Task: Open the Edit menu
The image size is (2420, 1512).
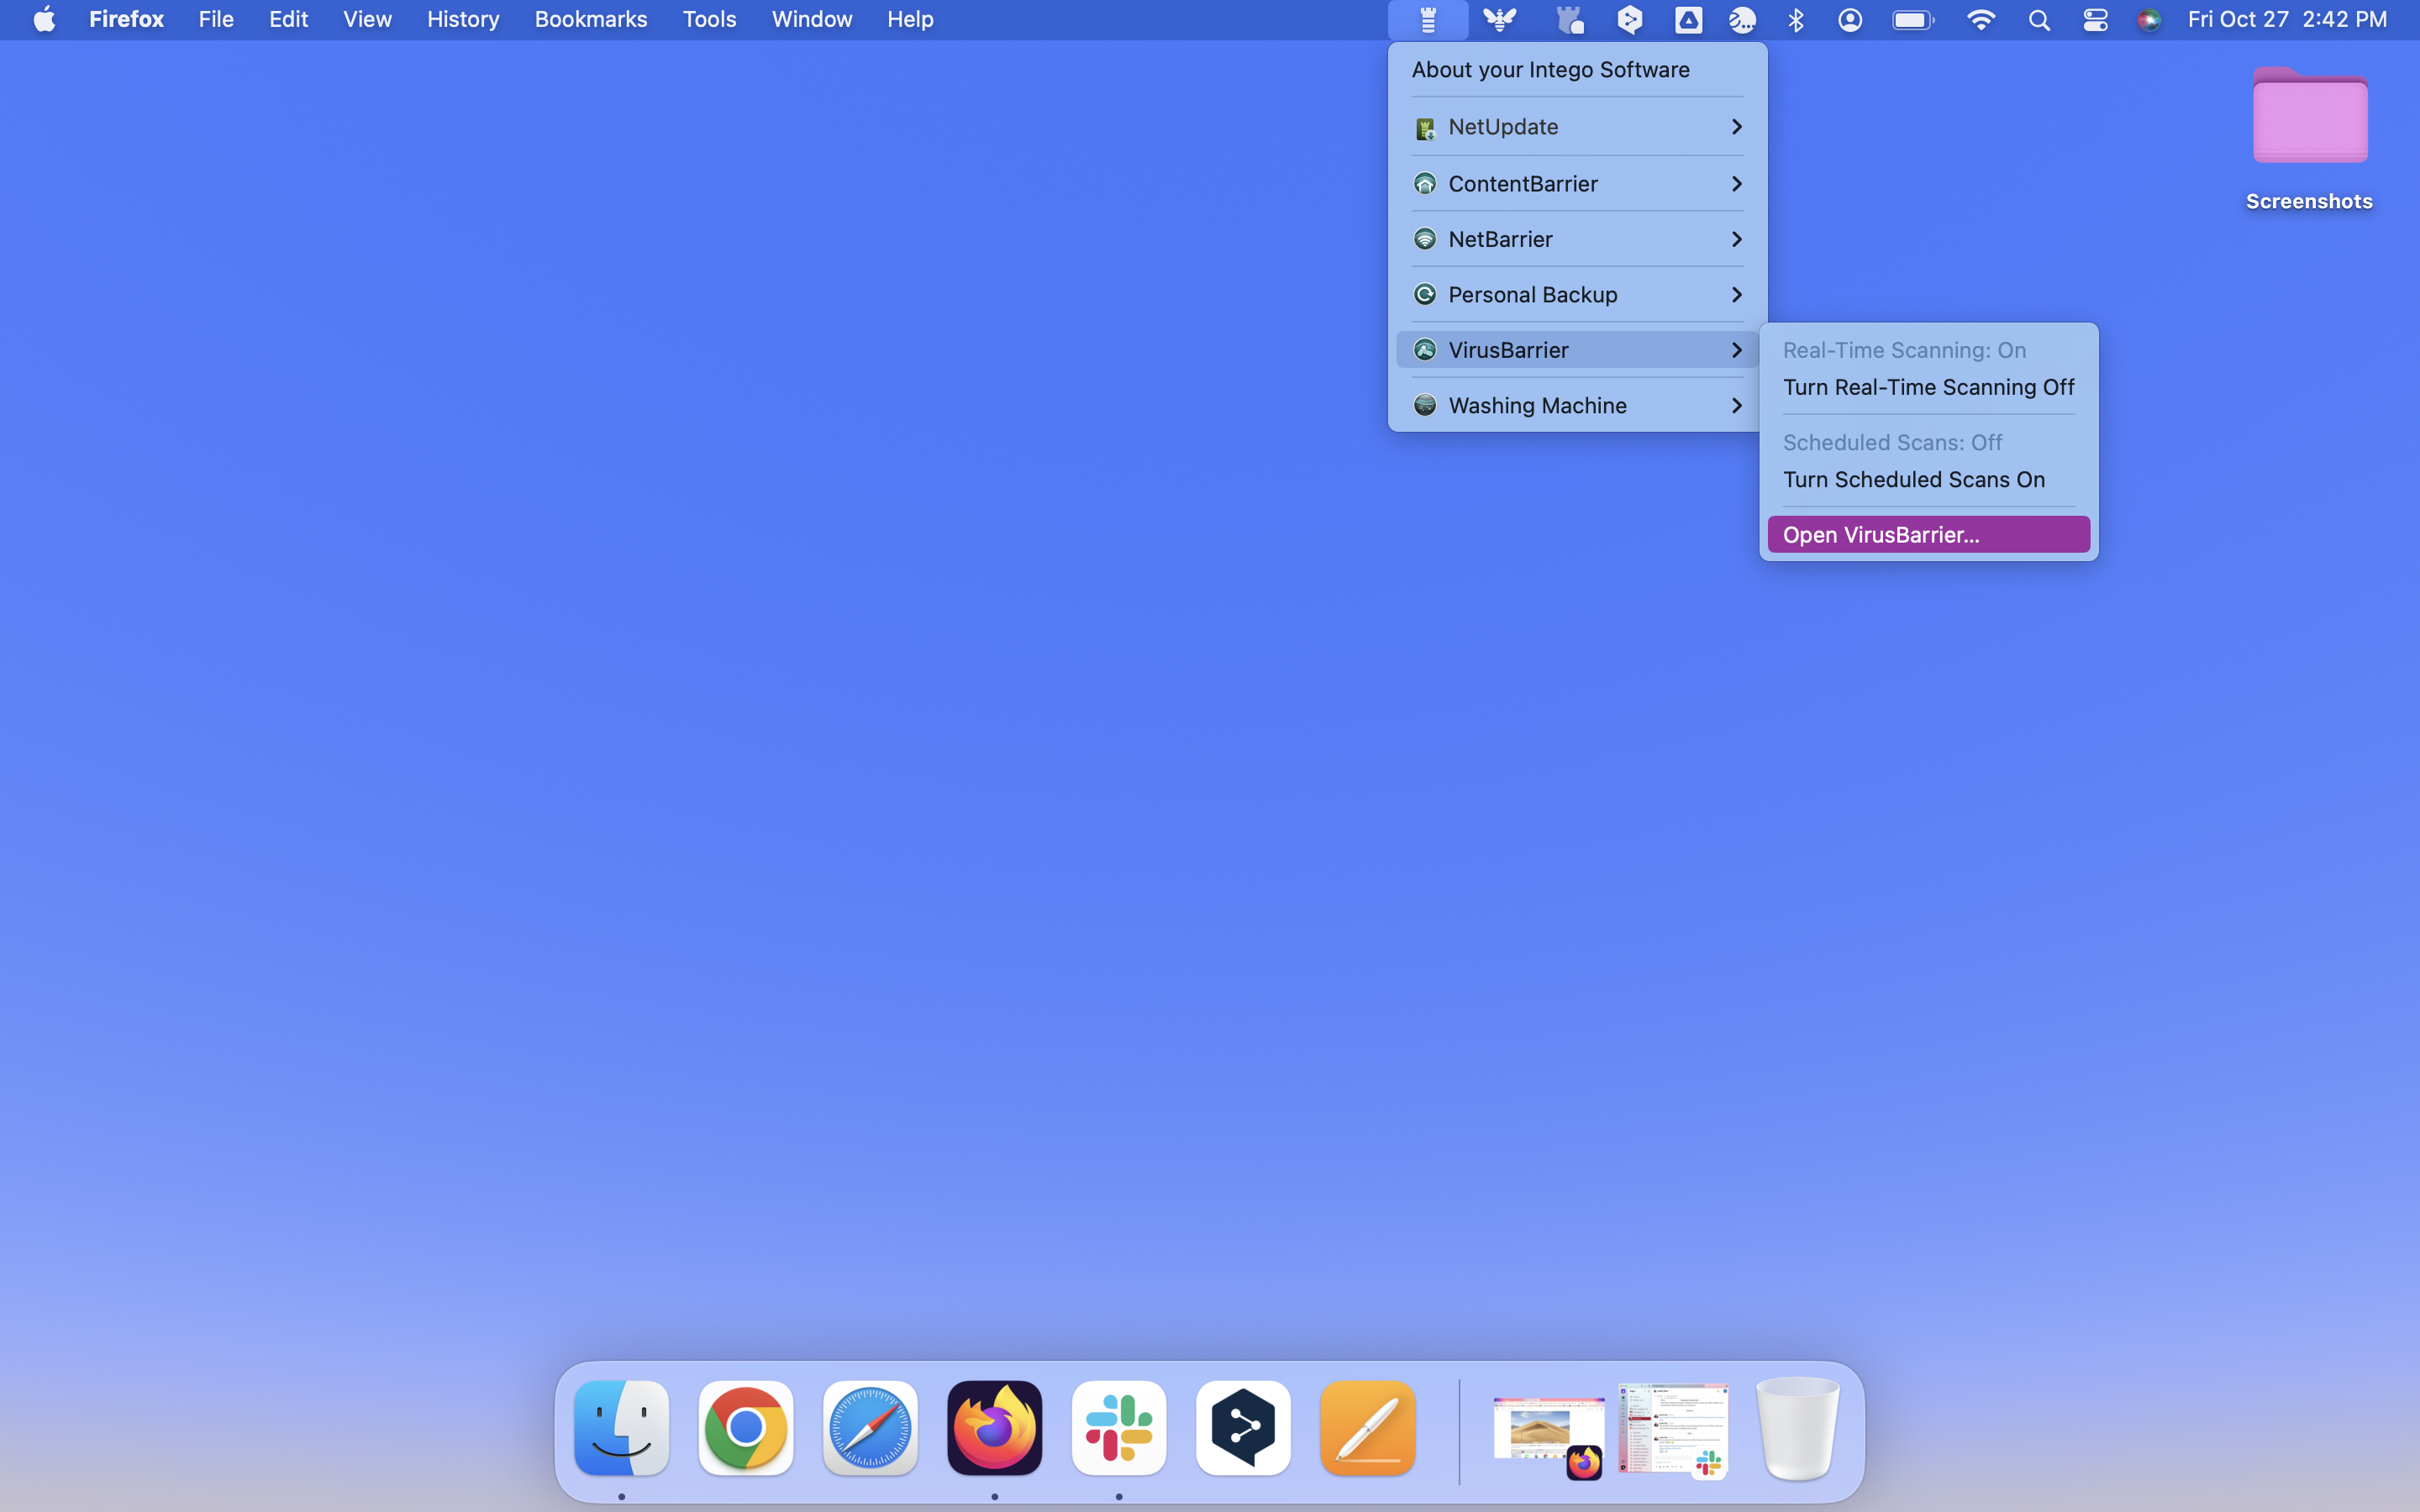Action: (x=288, y=19)
